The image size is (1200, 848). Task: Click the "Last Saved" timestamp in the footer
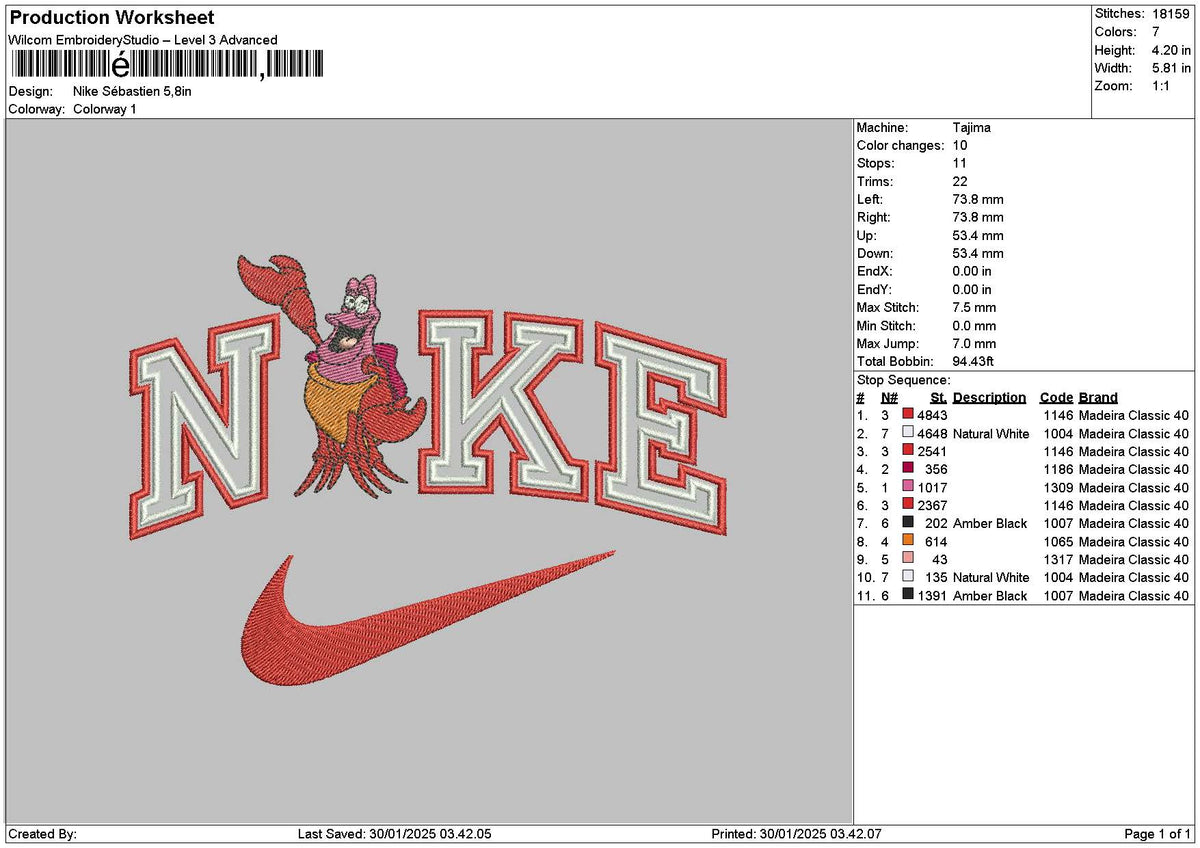(x=395, y=834)
